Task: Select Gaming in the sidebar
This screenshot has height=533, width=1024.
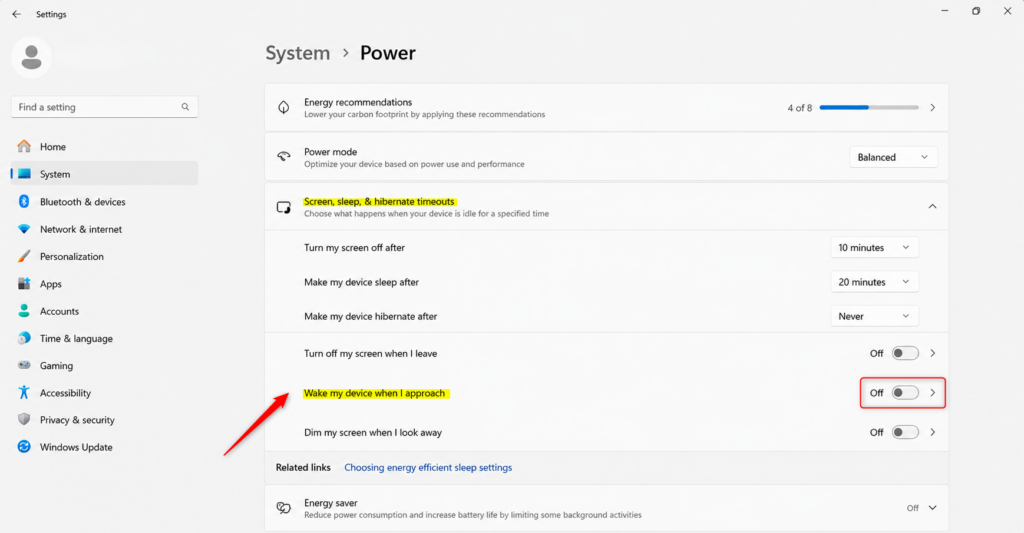Action: click(x=104, y=365)
